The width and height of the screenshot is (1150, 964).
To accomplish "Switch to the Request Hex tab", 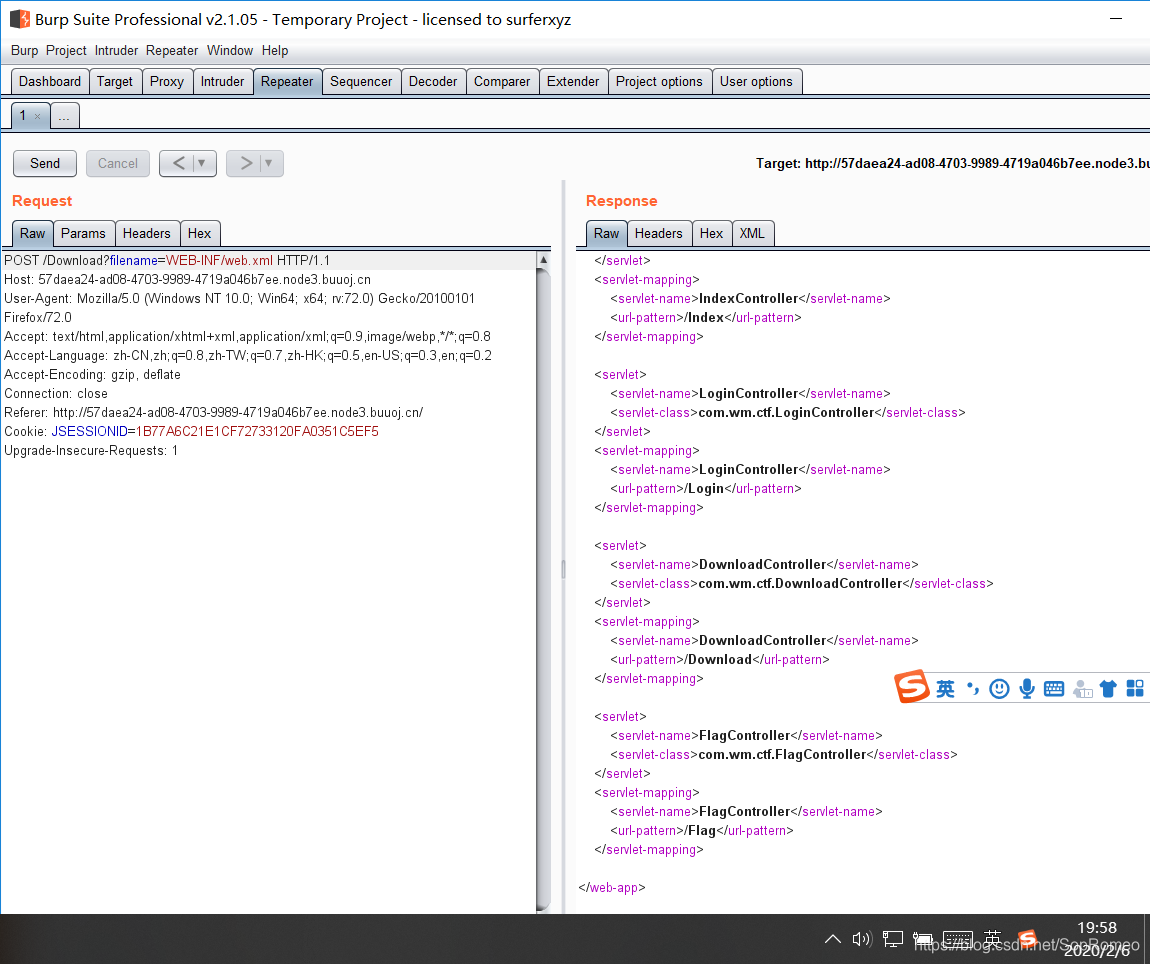I will point(199,233).
